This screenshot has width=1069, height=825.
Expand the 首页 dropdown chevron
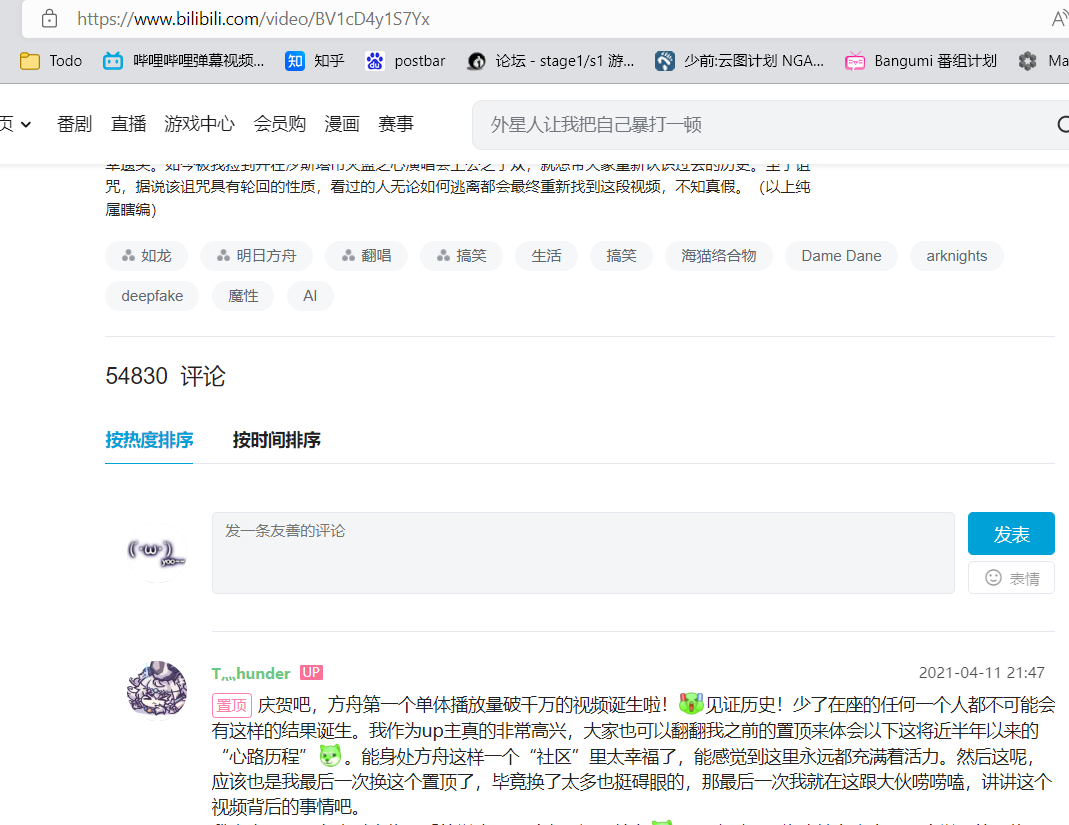coord(26,124)
